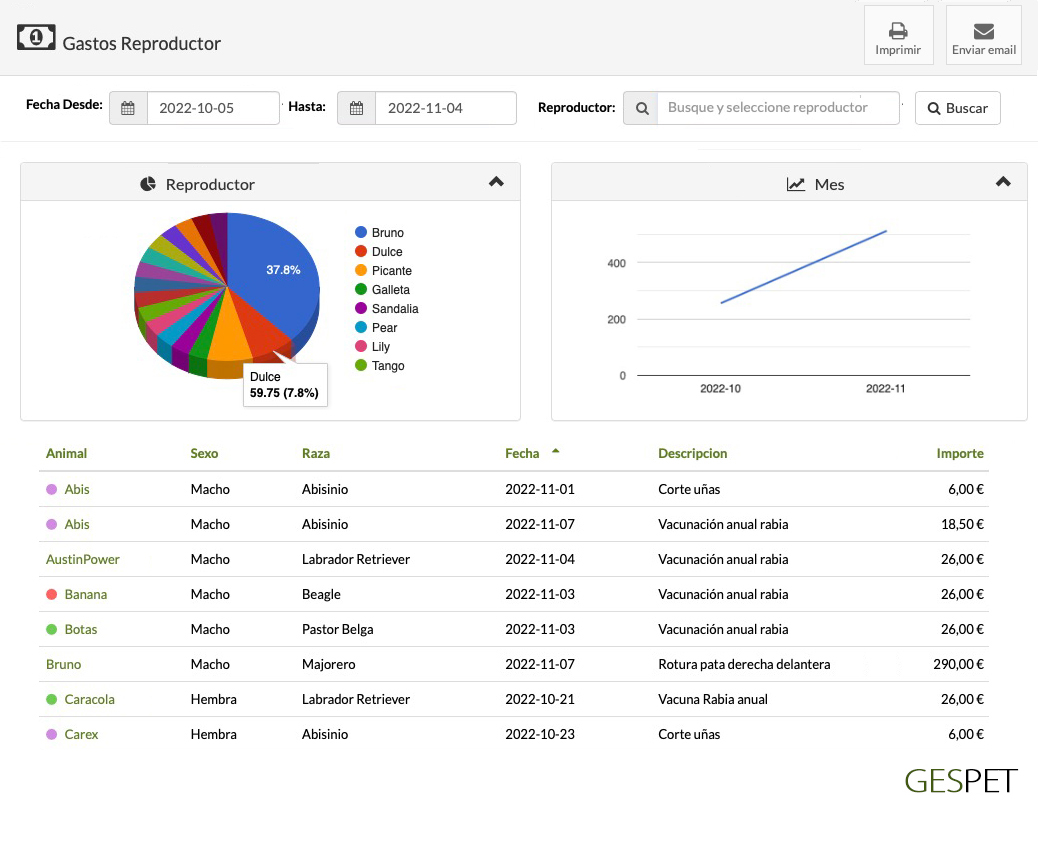Open the AustinPower animal link

point(83,559)
